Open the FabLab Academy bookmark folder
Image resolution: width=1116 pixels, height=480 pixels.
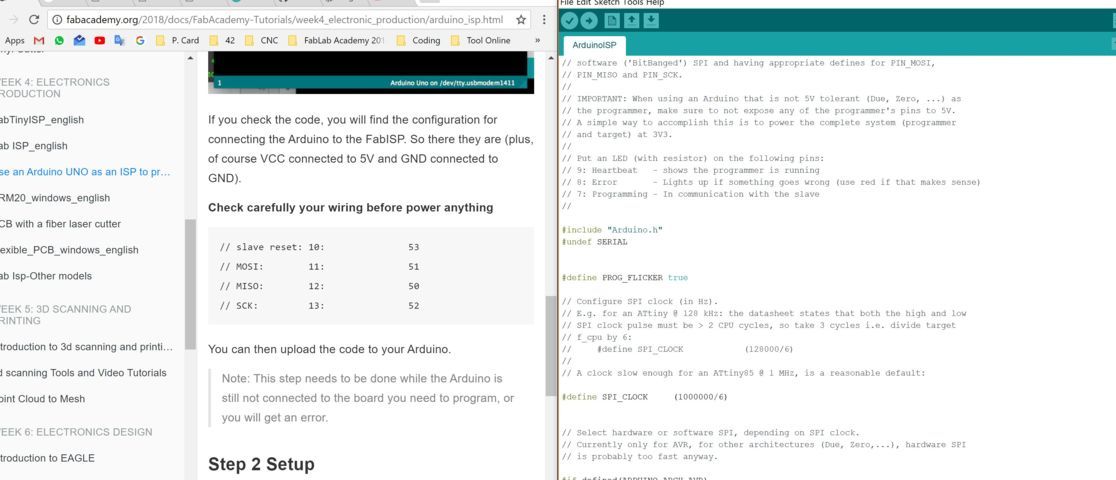click(x=337, y=41)
